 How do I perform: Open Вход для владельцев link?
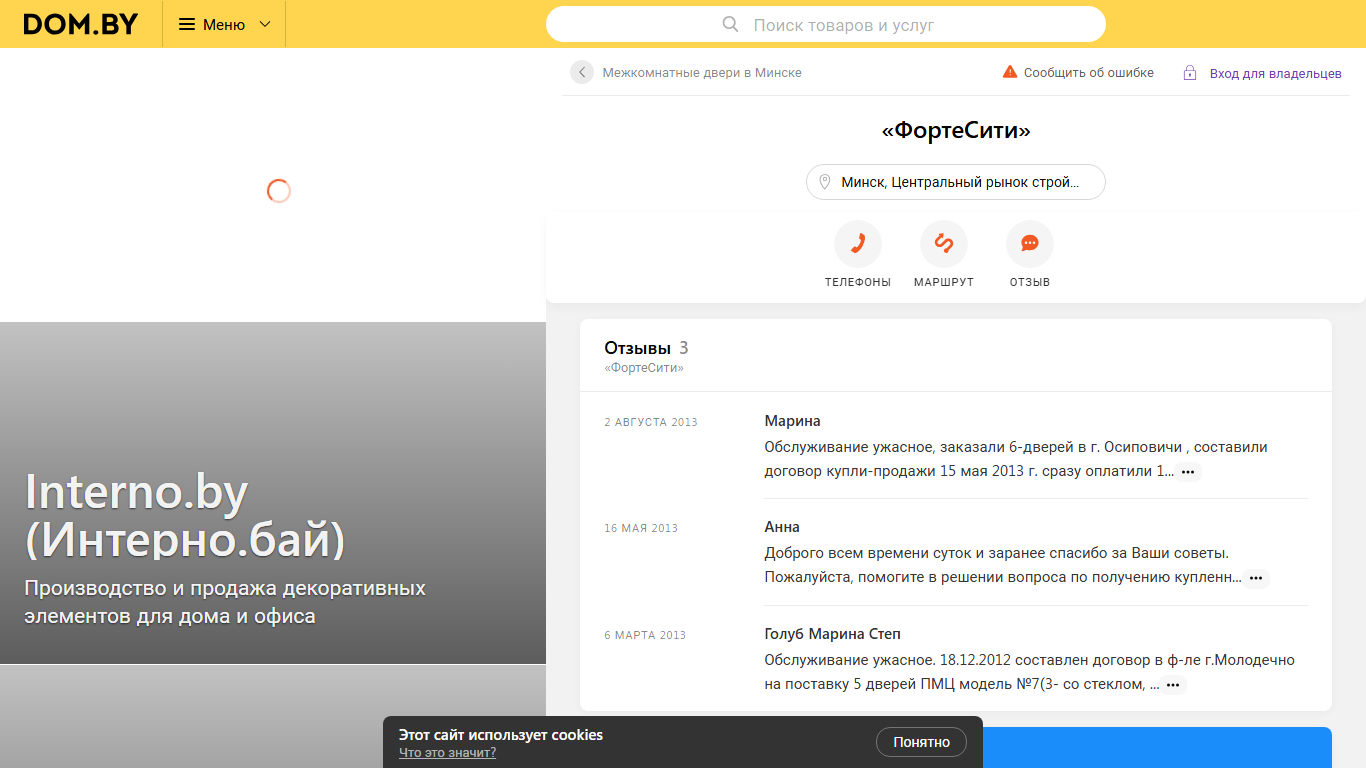pyautogui.click(x=1276, y=73)
